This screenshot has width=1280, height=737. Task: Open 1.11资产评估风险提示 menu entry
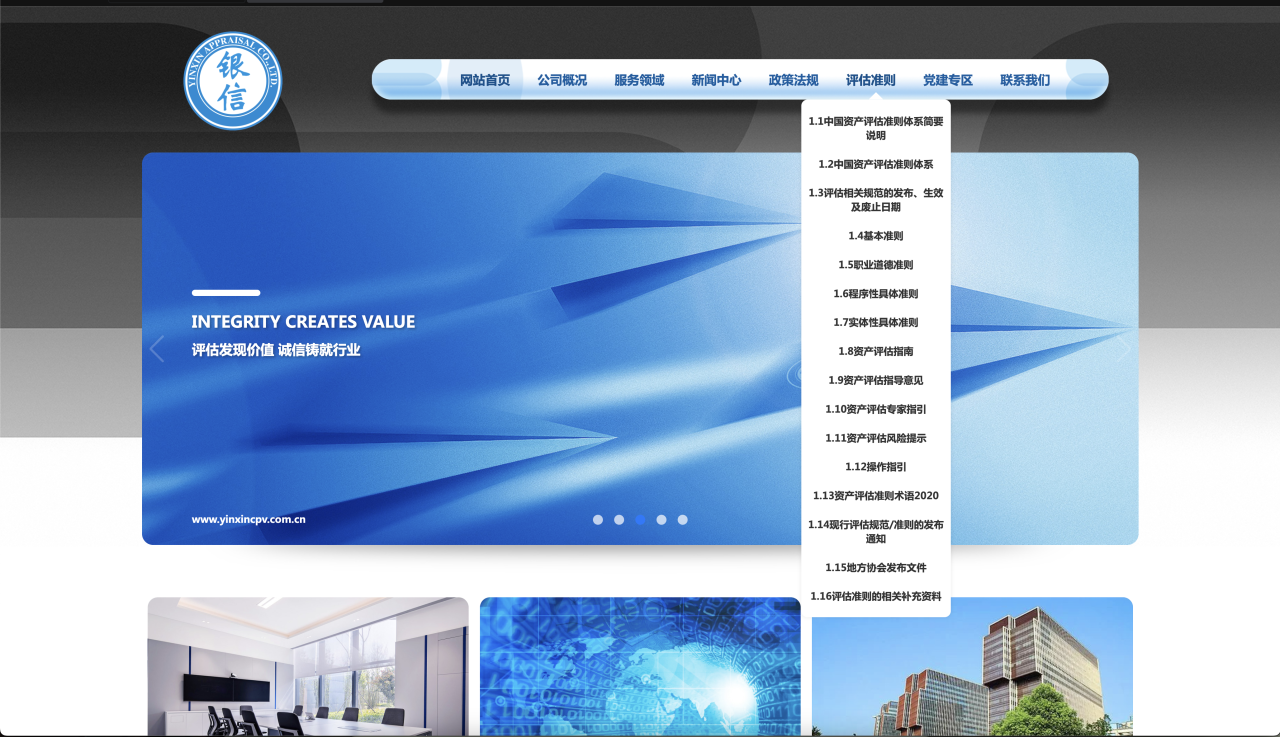pos(876,438)
